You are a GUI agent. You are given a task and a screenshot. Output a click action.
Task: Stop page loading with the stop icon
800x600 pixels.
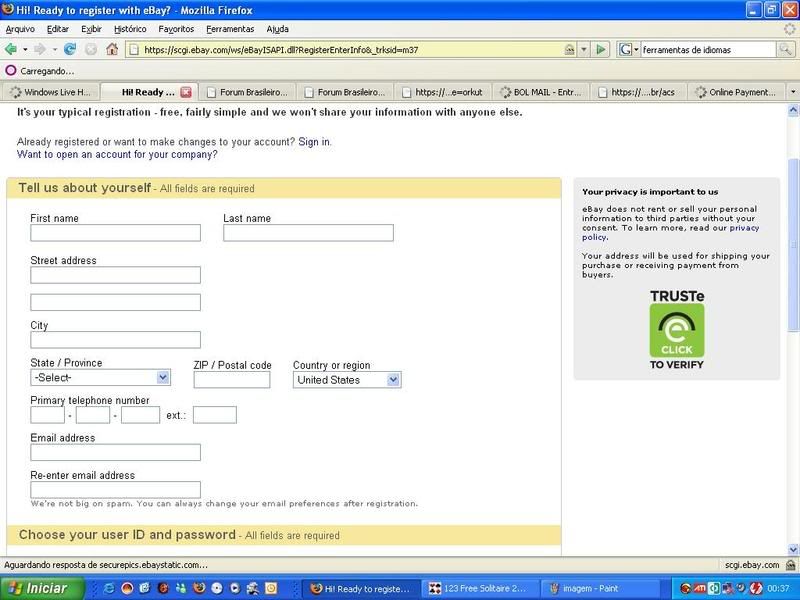click(x=91, y=49)
